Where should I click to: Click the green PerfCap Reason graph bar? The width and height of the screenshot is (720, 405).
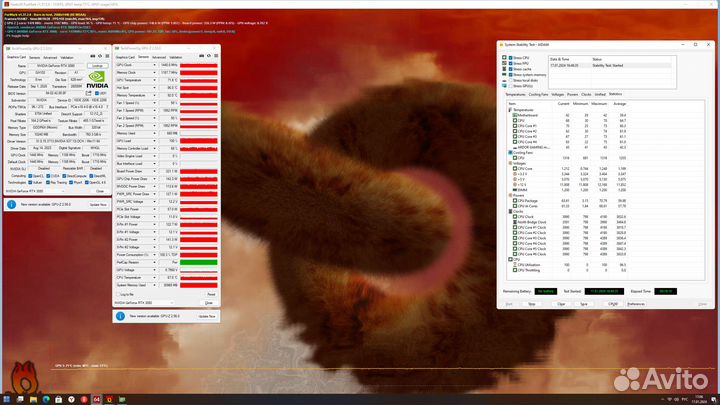point(198,262)
